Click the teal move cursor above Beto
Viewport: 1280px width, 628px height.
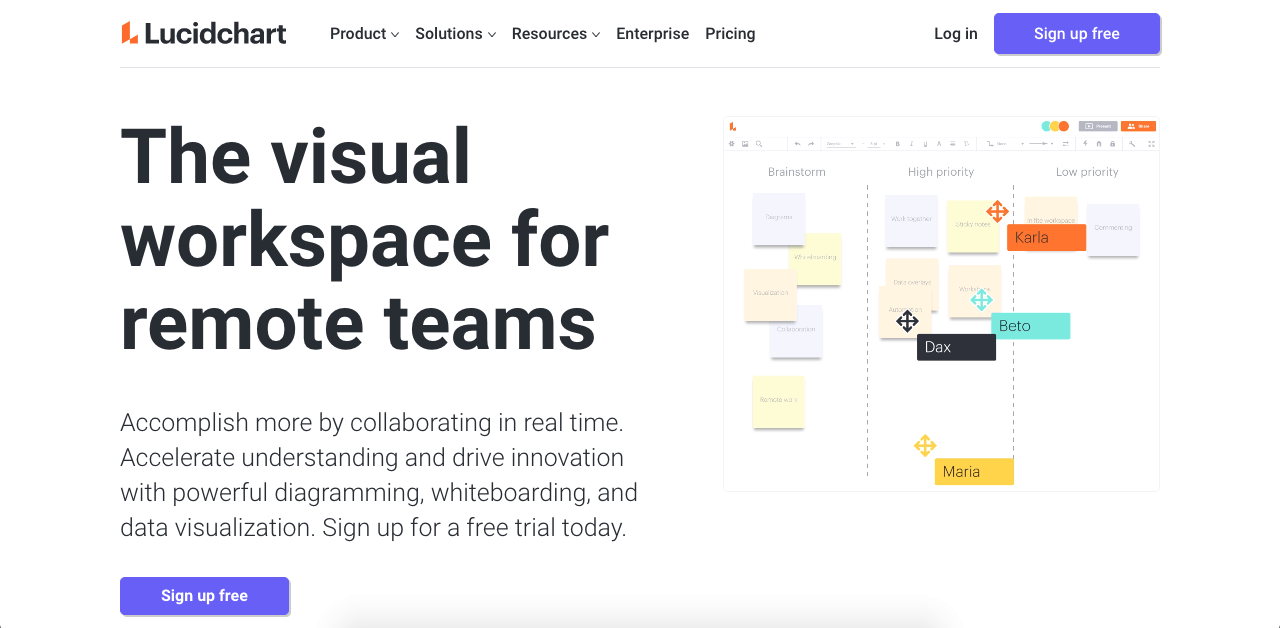point(982,299)
